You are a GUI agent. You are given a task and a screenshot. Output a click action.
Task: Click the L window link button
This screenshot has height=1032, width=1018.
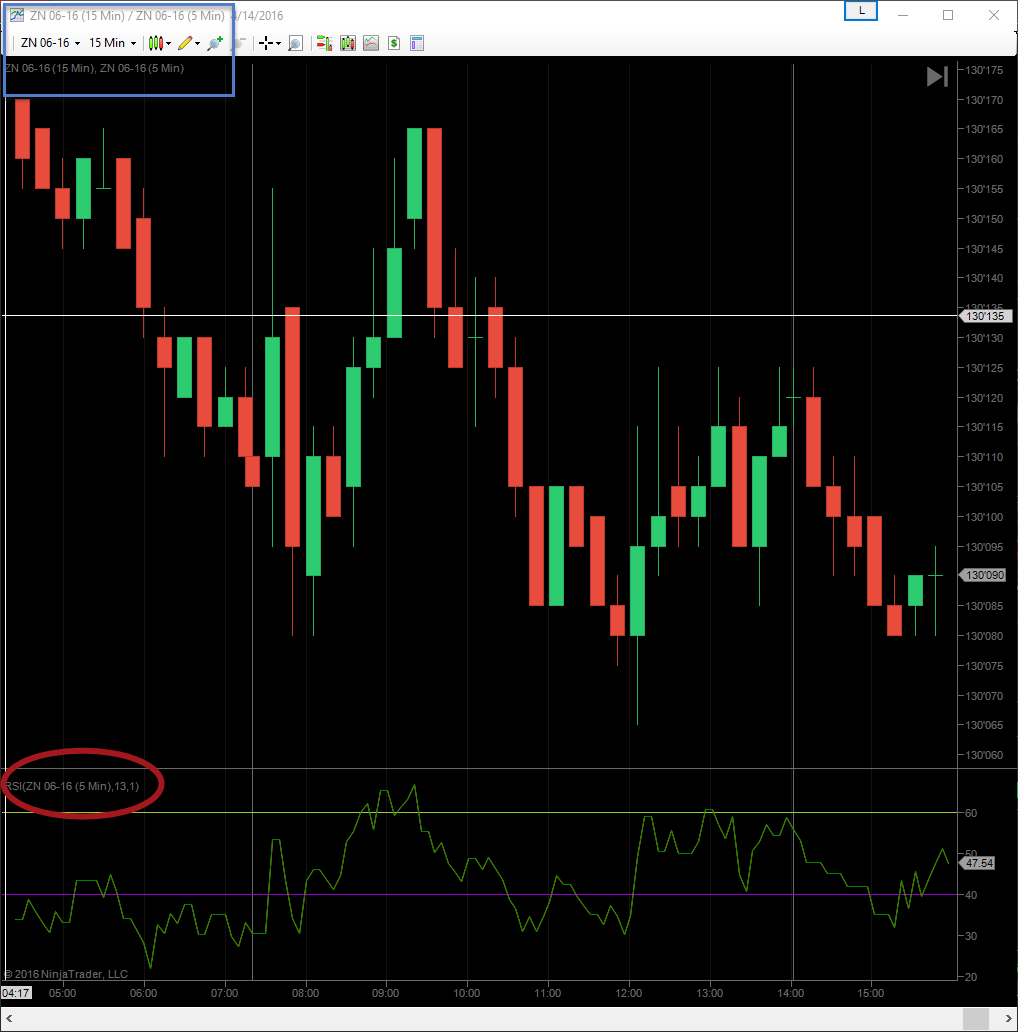861,11
